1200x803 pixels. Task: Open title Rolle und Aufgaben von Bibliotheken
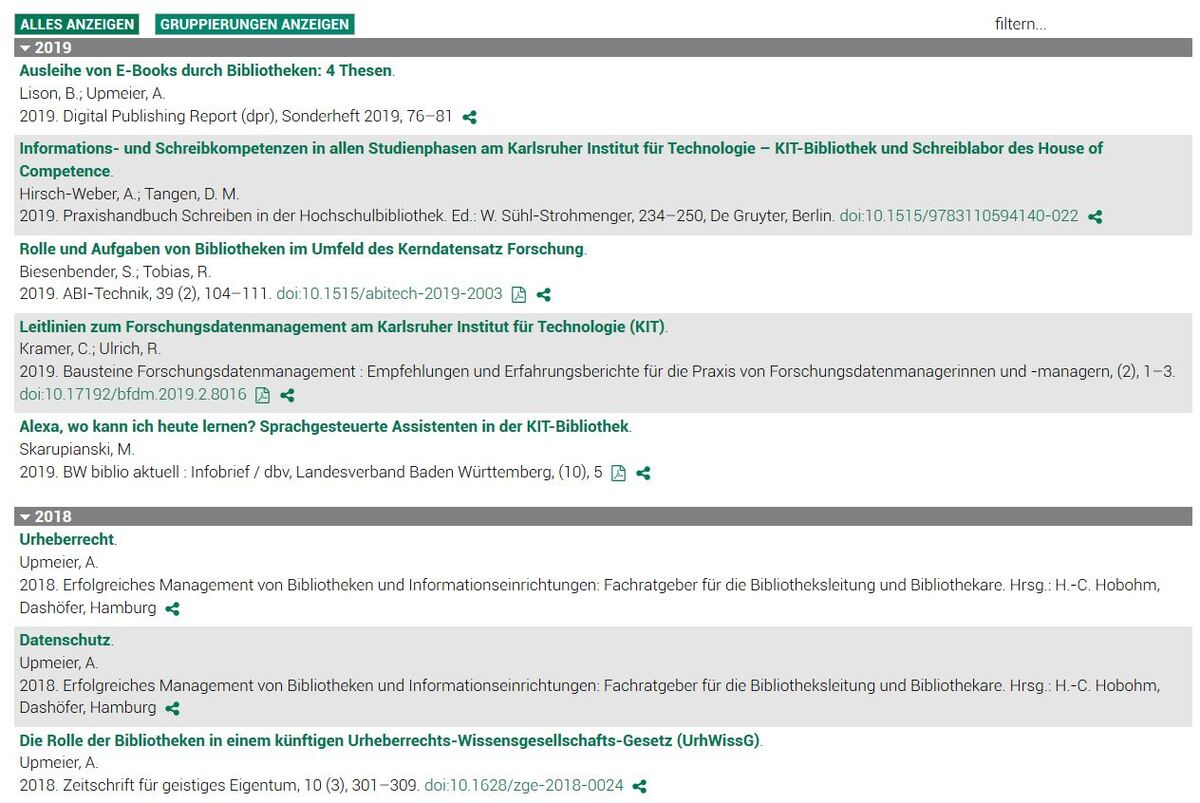tap(301, 249)
